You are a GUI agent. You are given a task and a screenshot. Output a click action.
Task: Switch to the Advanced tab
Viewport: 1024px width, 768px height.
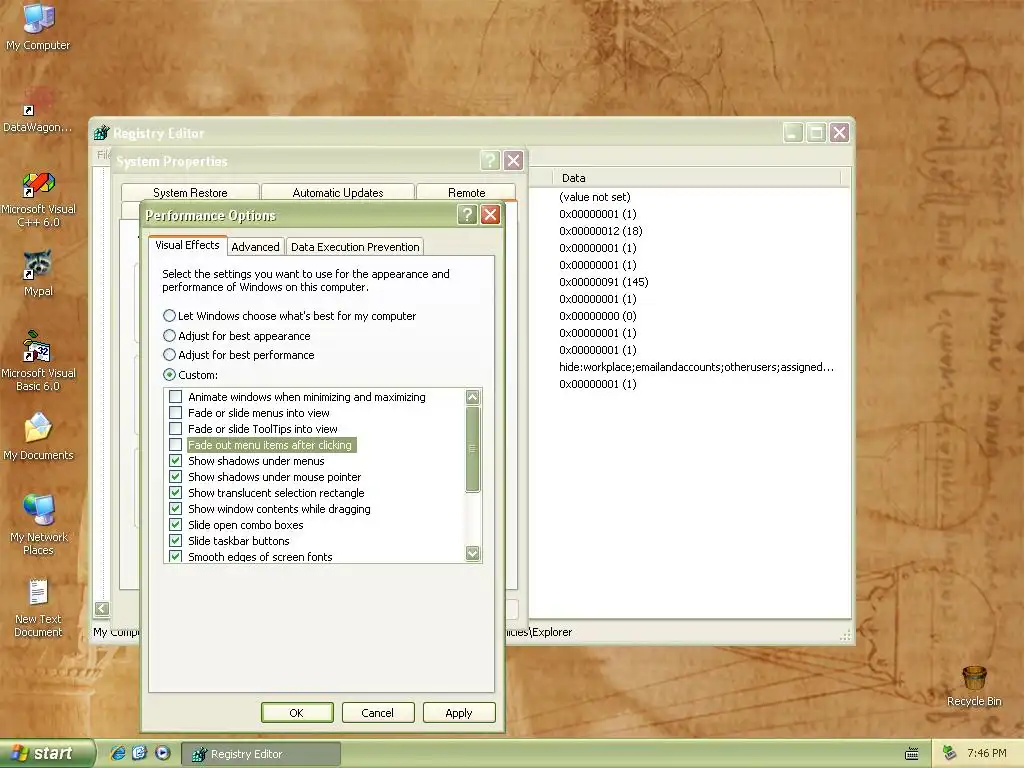click(x=255, y=247)
